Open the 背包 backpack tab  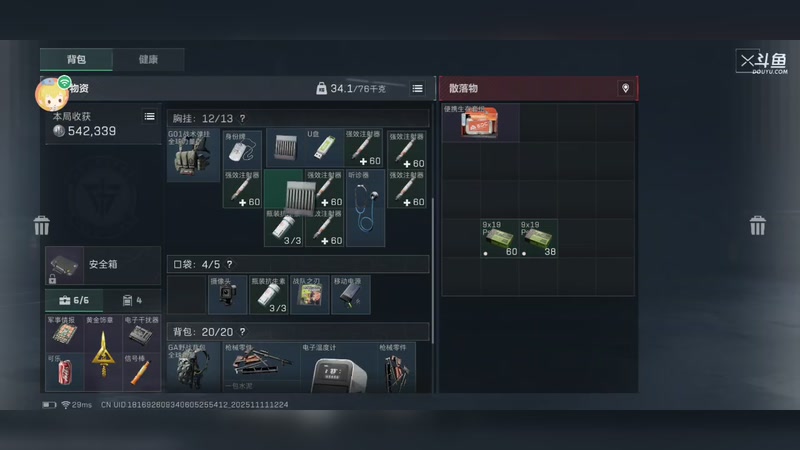[x=77, y=59]
